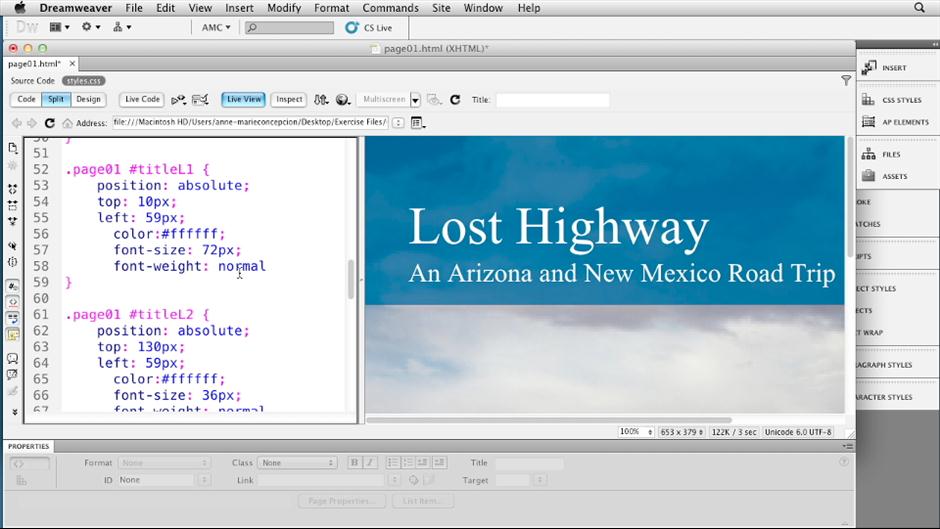Switch to Code view
The image size is (940, 529).
click(26, 100)
